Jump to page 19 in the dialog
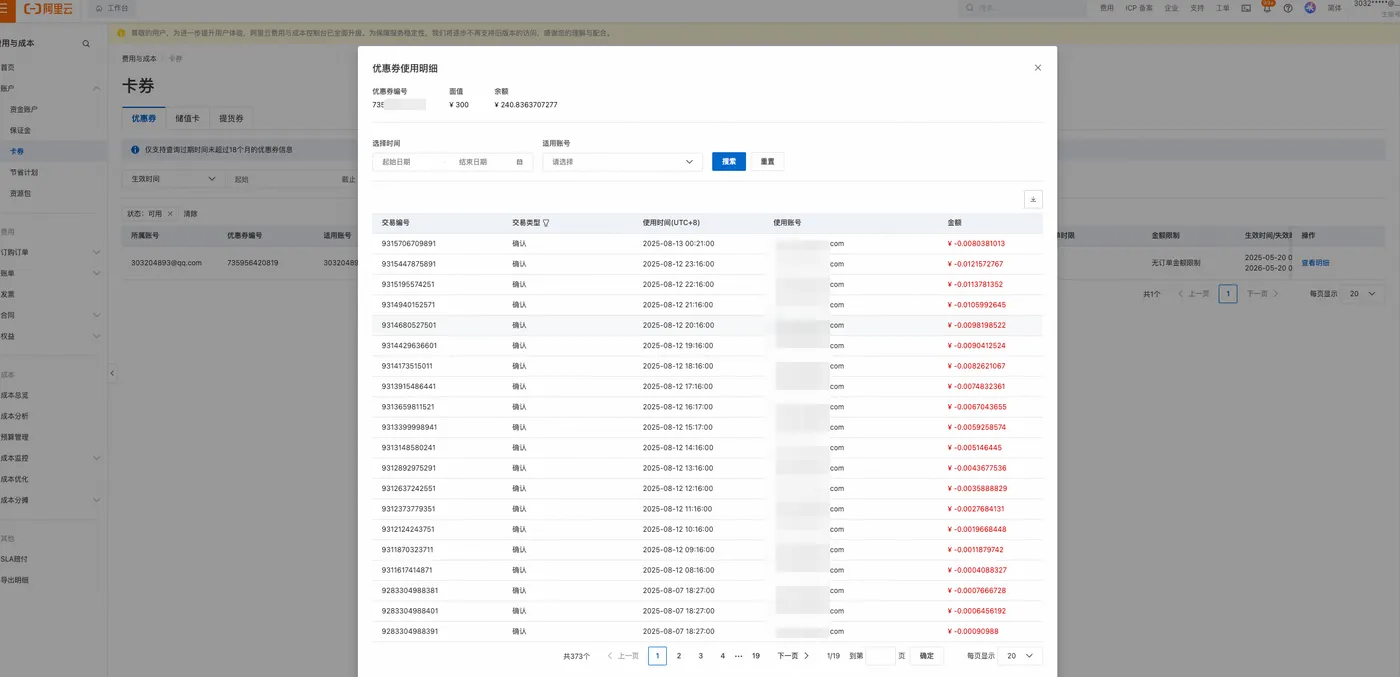This screenshot has height=677, width=1400. tap(756, 656)
